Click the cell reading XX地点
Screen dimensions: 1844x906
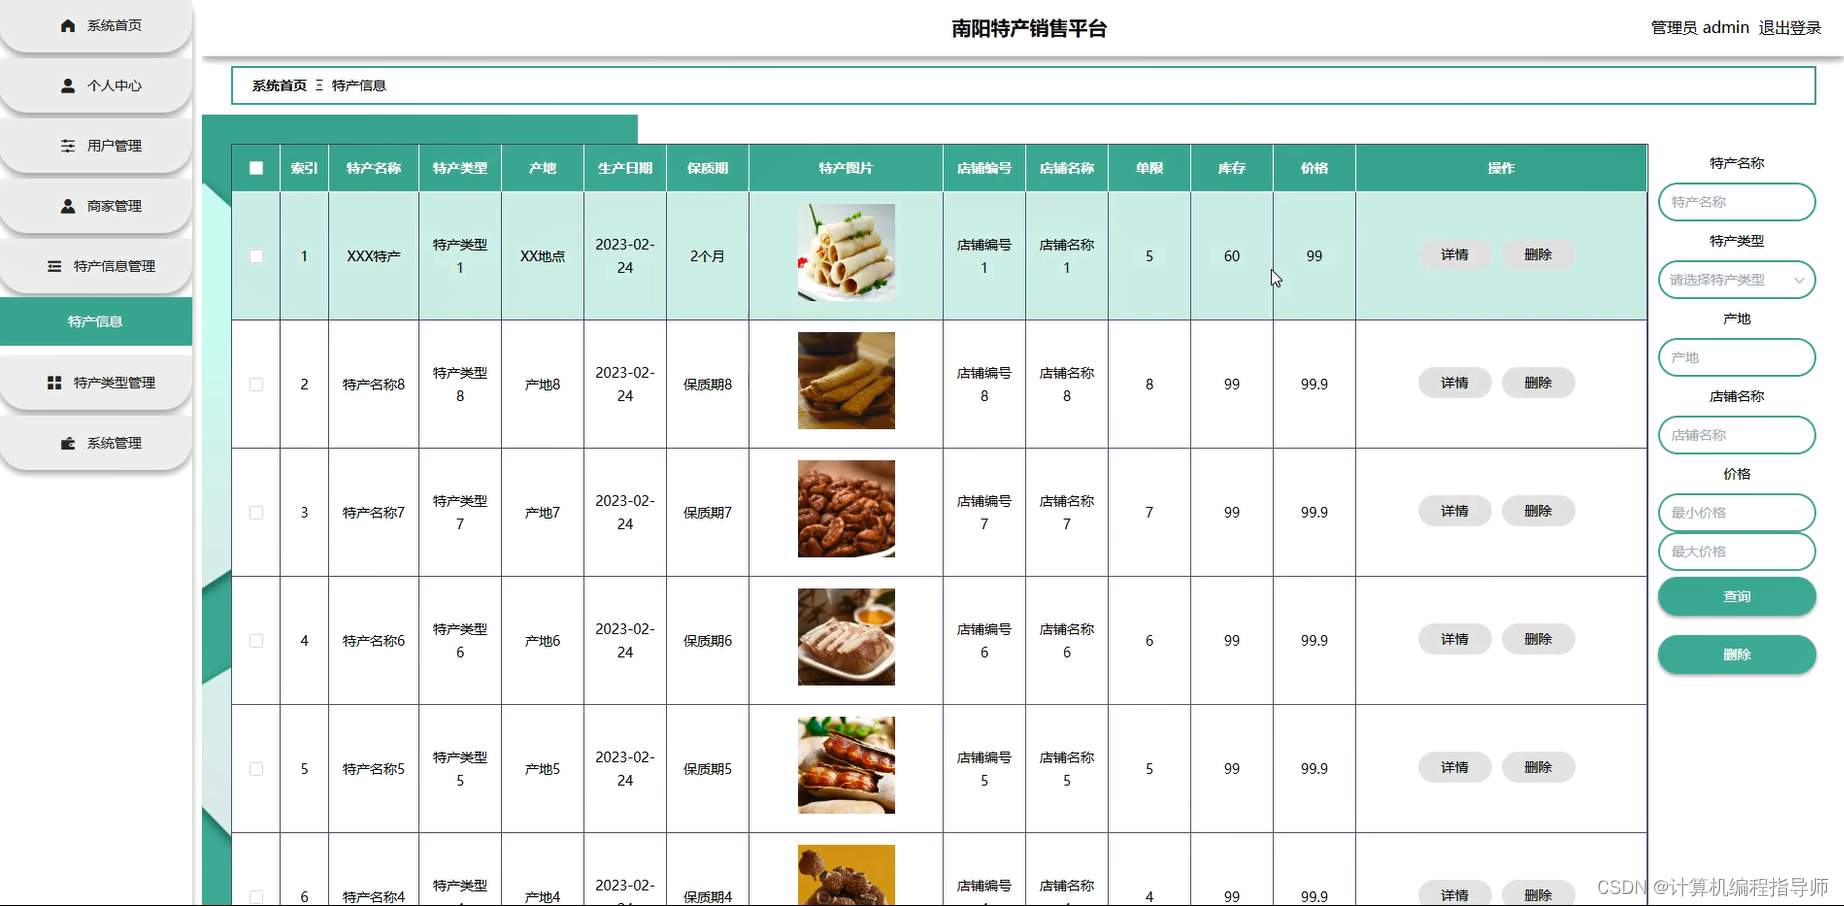[542, 256]
